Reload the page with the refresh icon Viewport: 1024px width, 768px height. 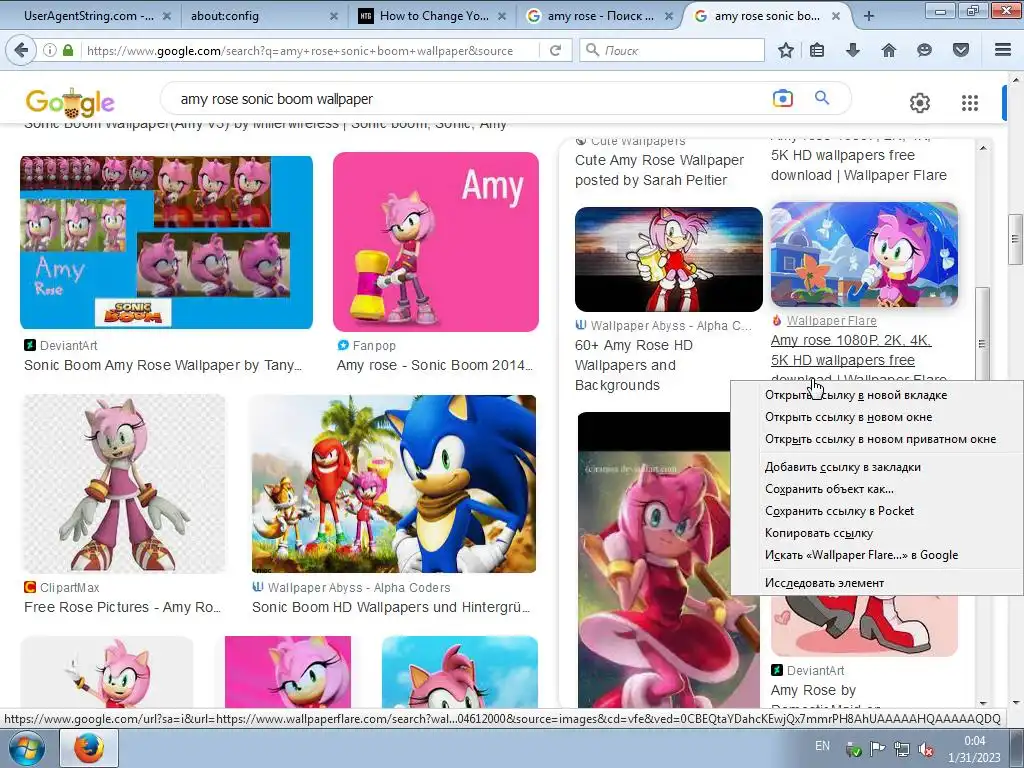(x=556, y=50)
